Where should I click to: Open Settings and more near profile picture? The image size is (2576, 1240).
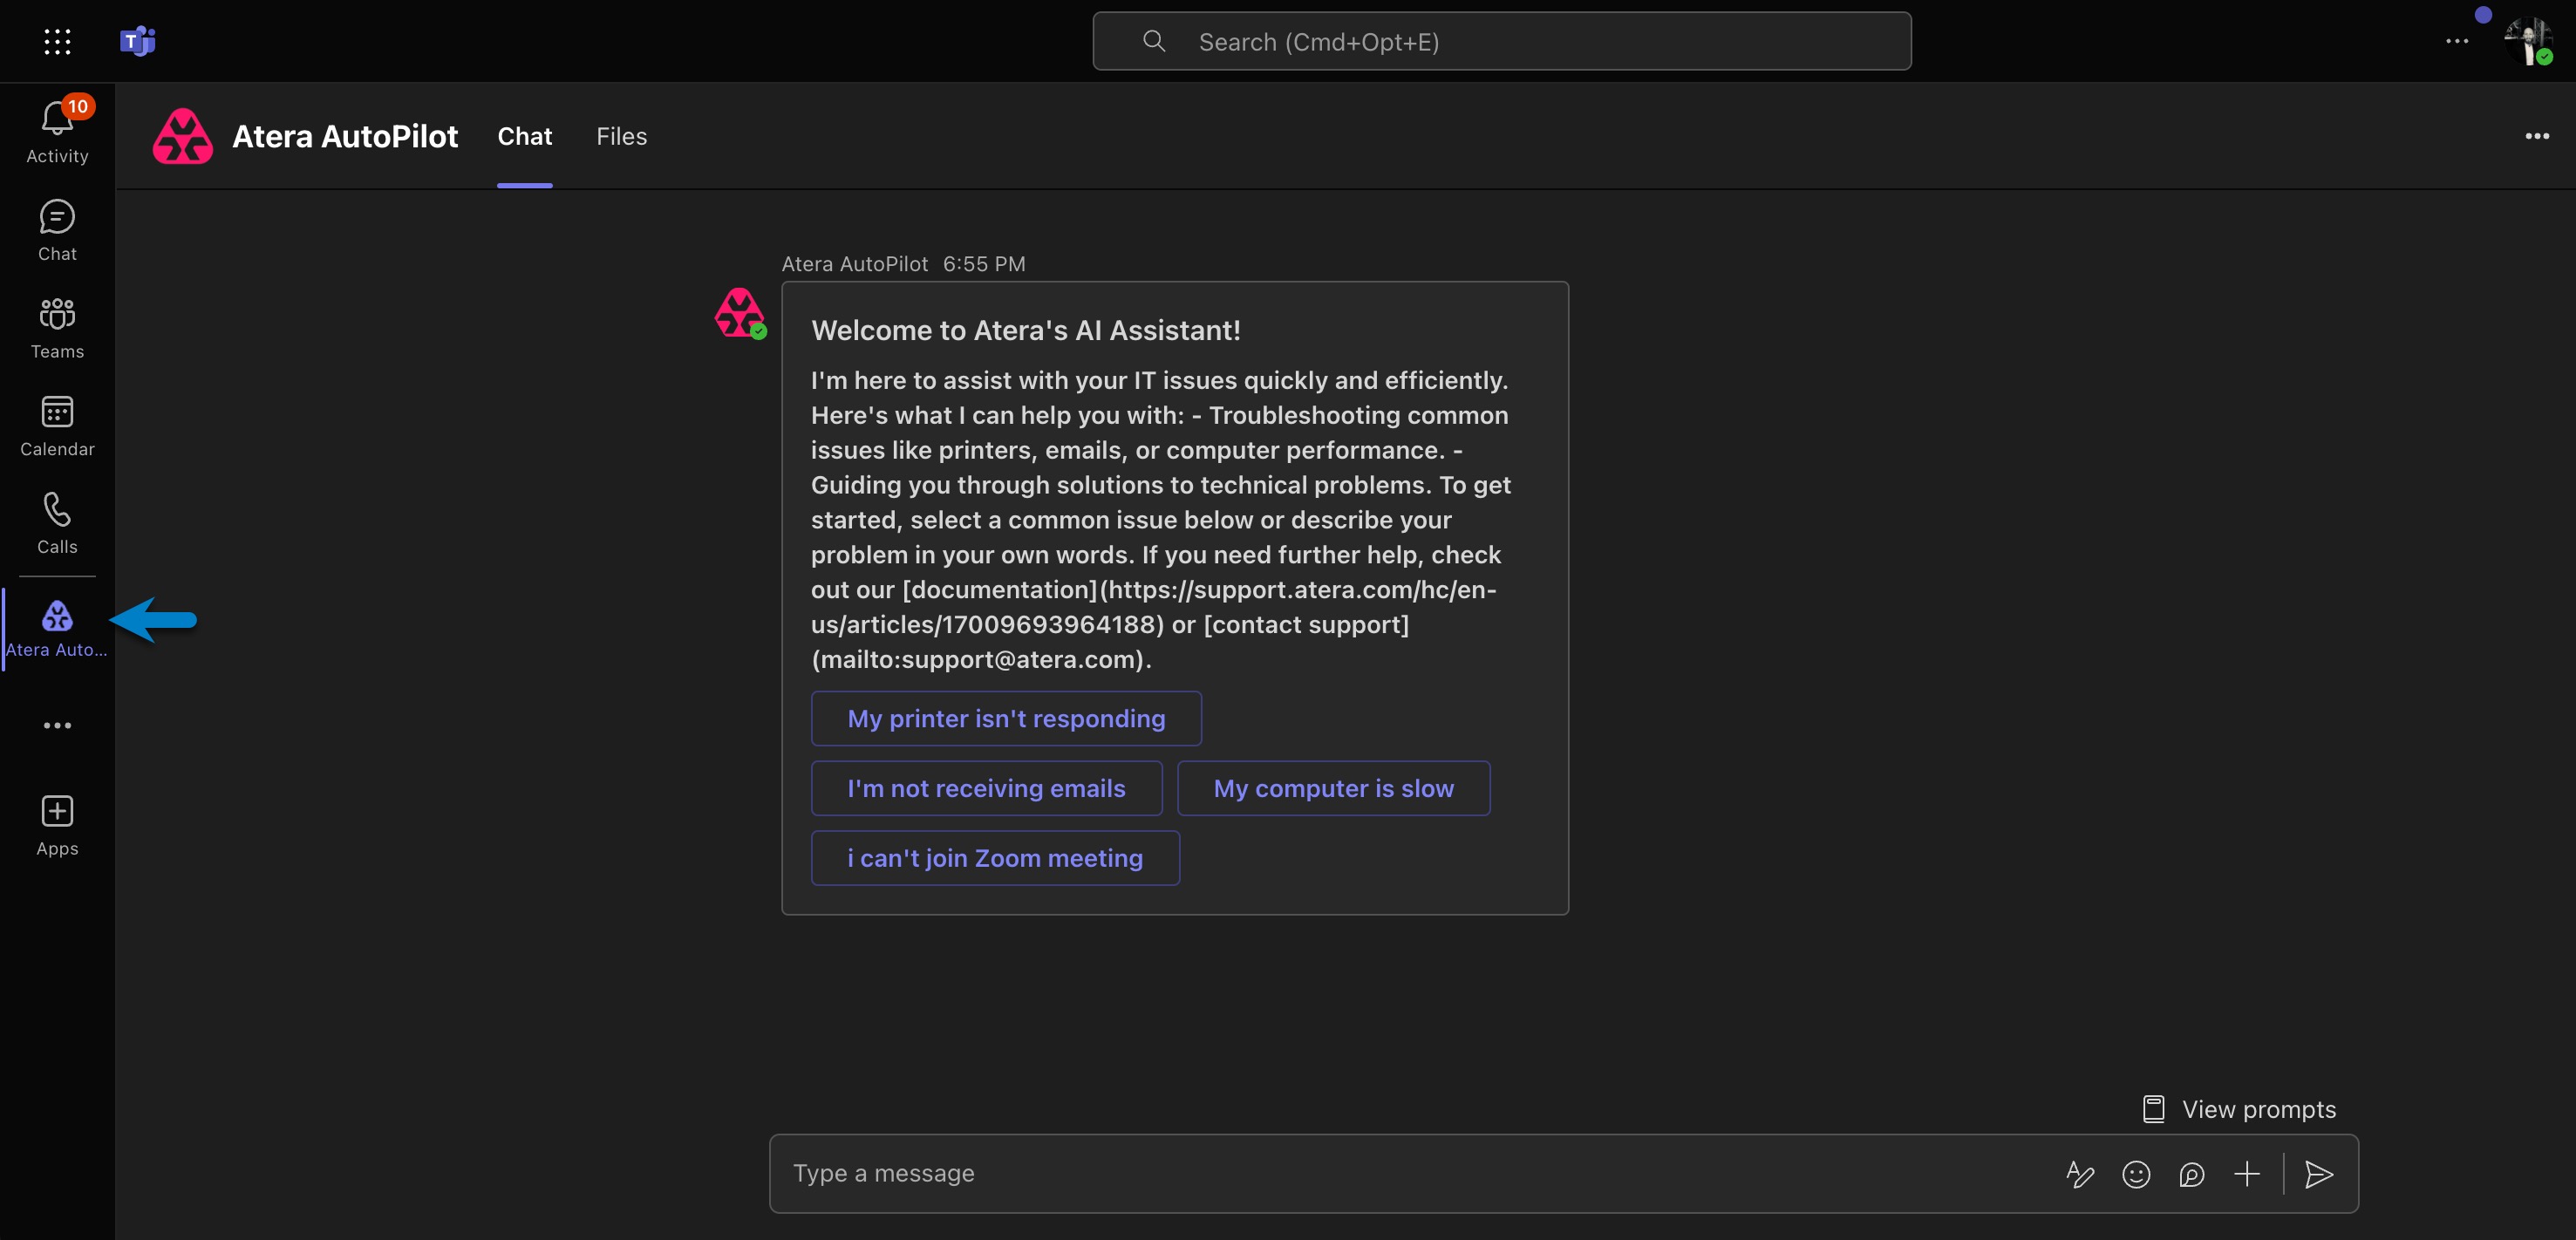2456,41
